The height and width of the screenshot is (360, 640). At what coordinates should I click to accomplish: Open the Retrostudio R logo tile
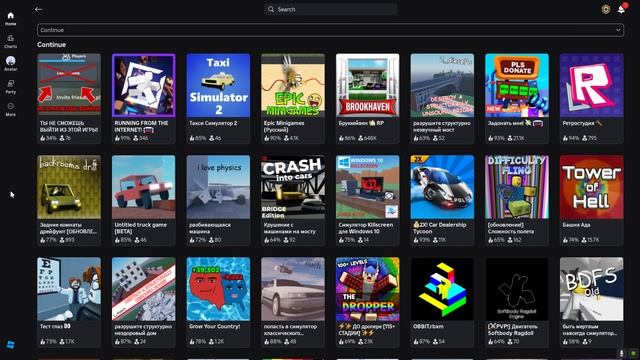pos(592,98)
